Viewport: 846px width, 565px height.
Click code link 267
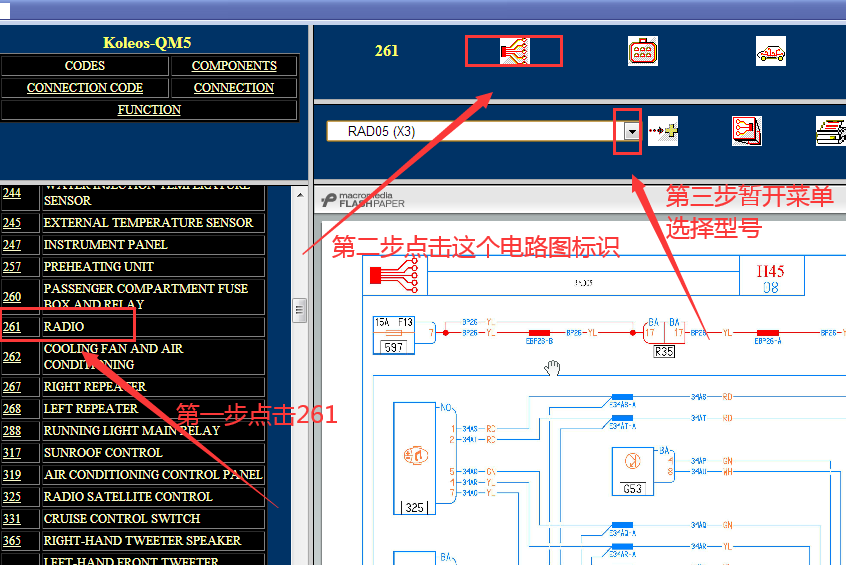[x=12, y=387]
